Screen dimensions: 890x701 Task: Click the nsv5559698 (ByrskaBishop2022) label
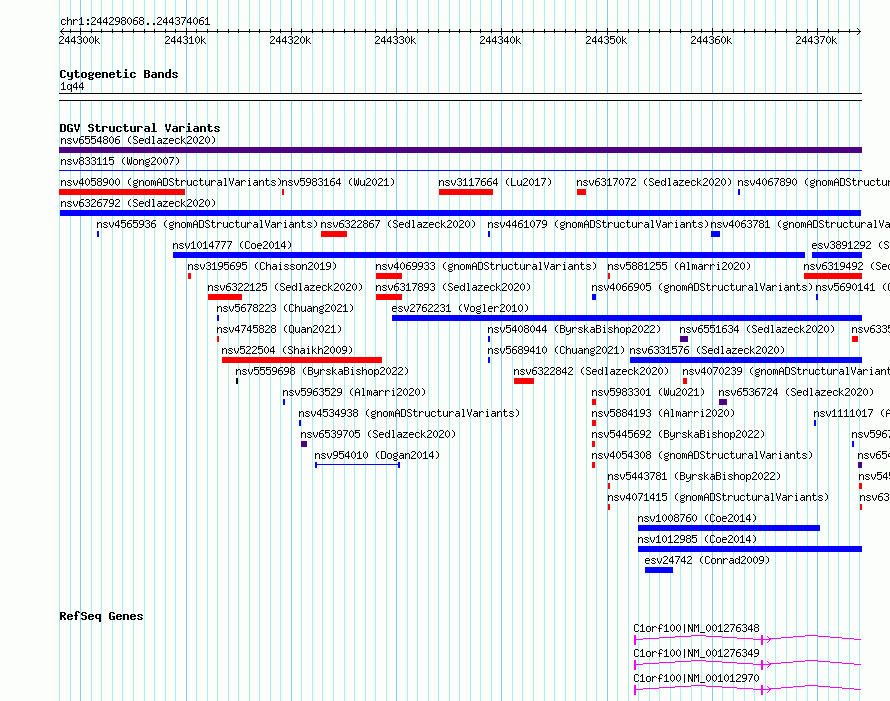pos(322,371)
